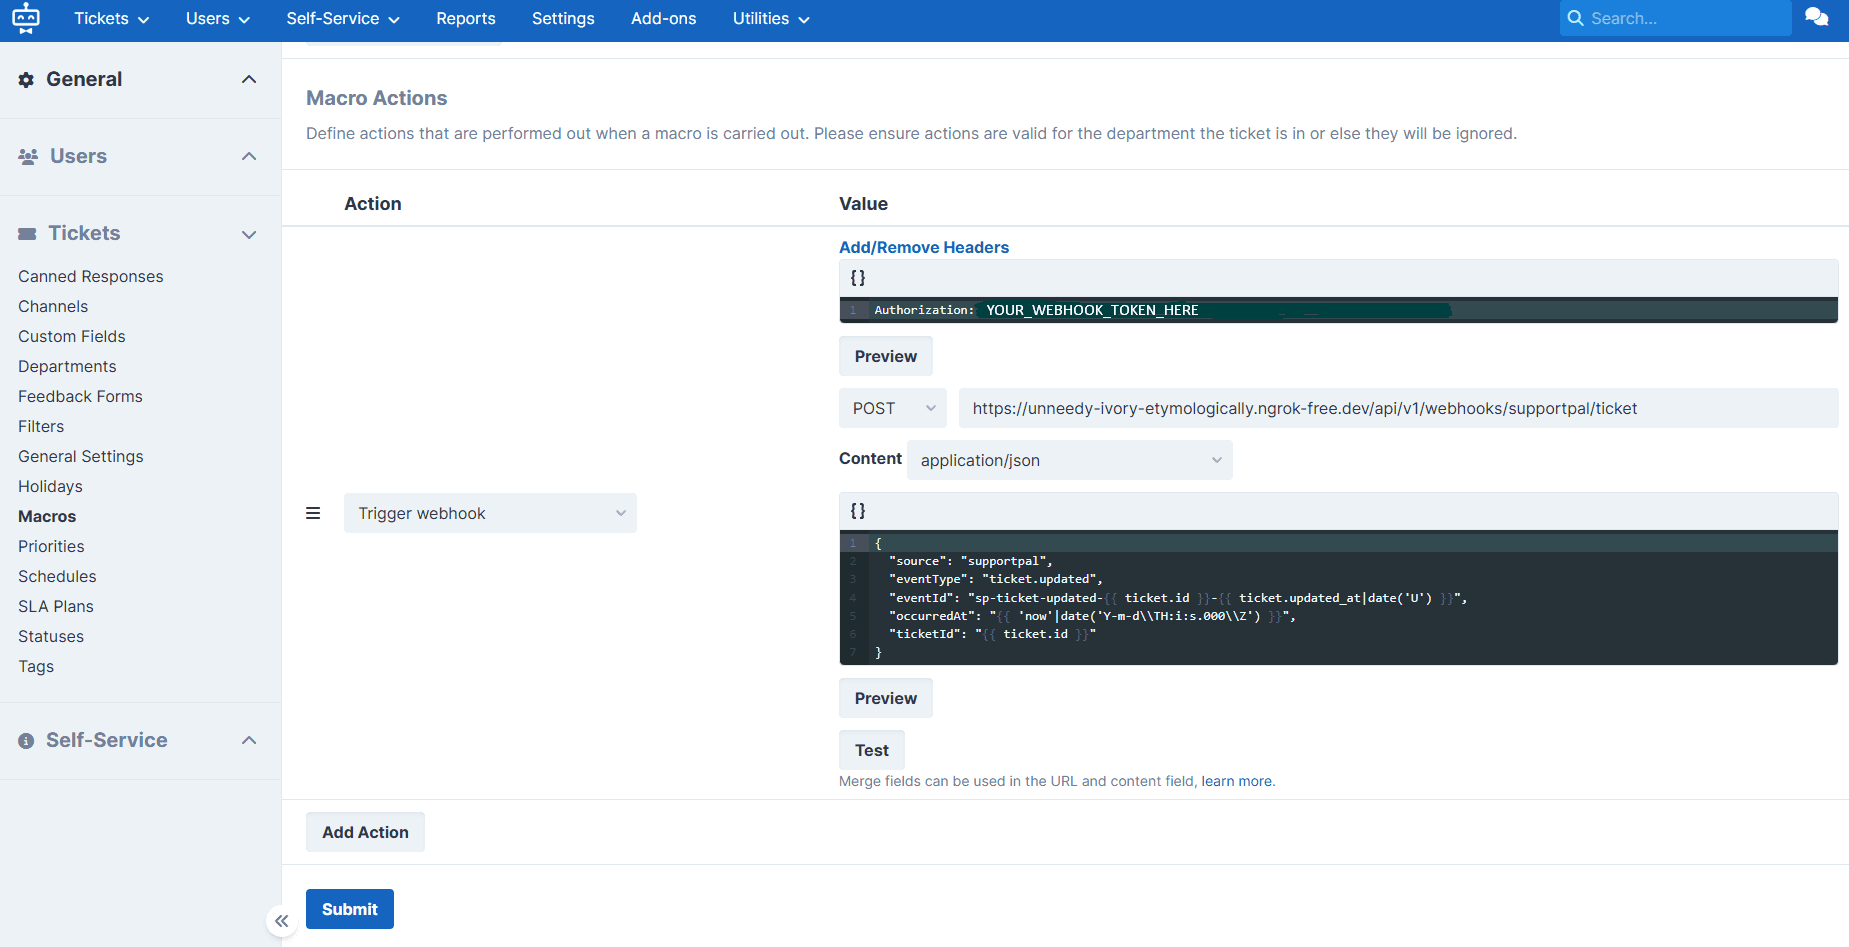Screen dimensions: 1849x947
Task: Open Tags in sidebar
Action: pyautogui.click(x=36, y=666)
